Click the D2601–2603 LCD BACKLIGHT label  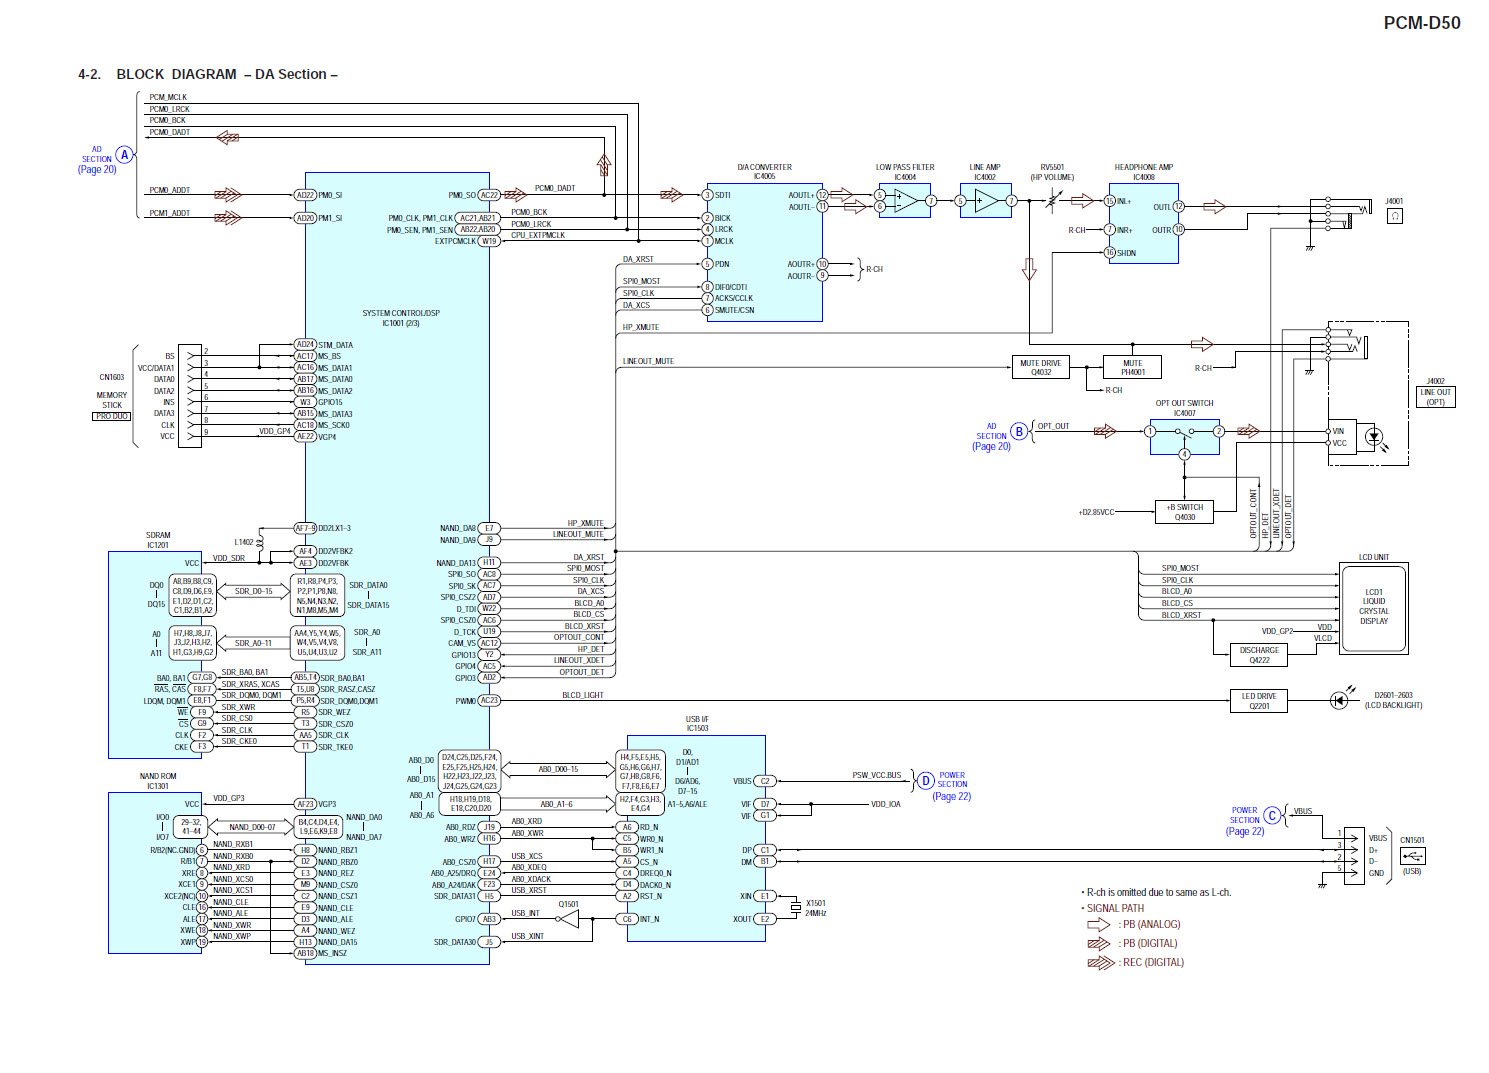coord(1394,700)
